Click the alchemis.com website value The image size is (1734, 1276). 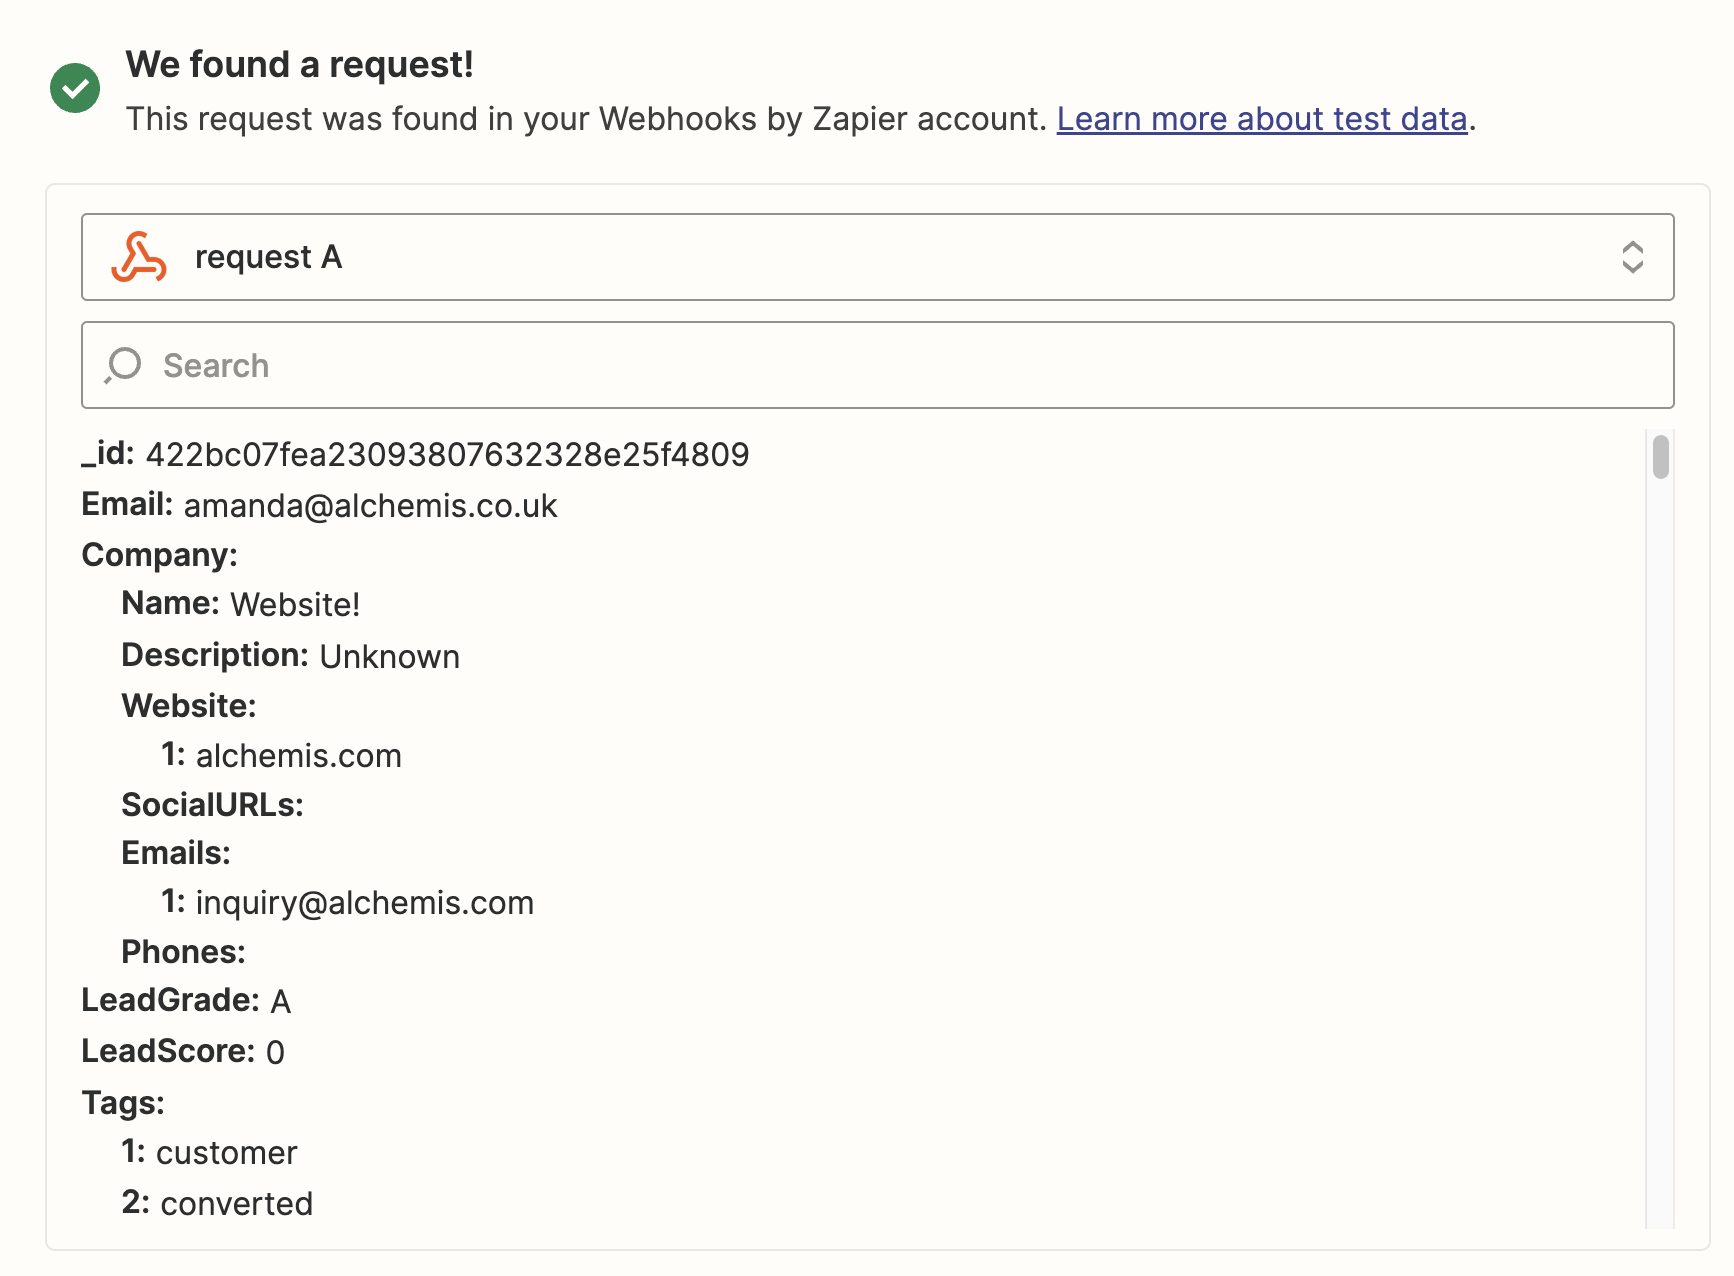(298, 756)
